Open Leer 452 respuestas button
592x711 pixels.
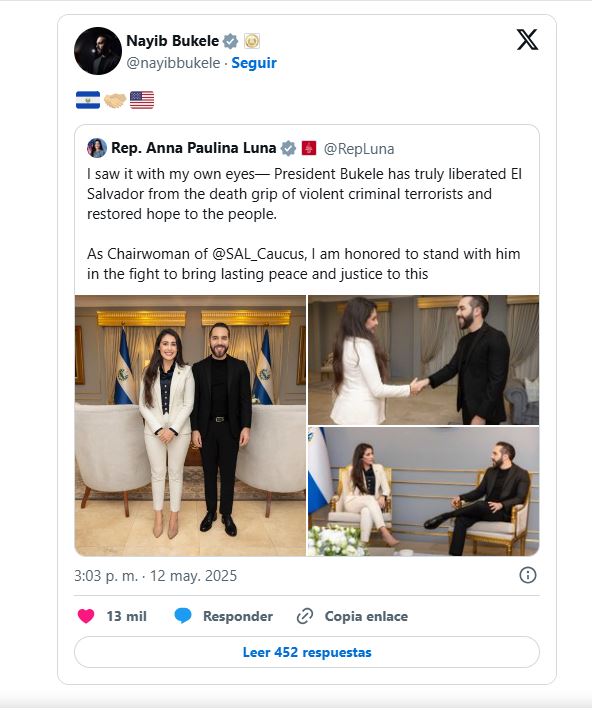point(307,652)
